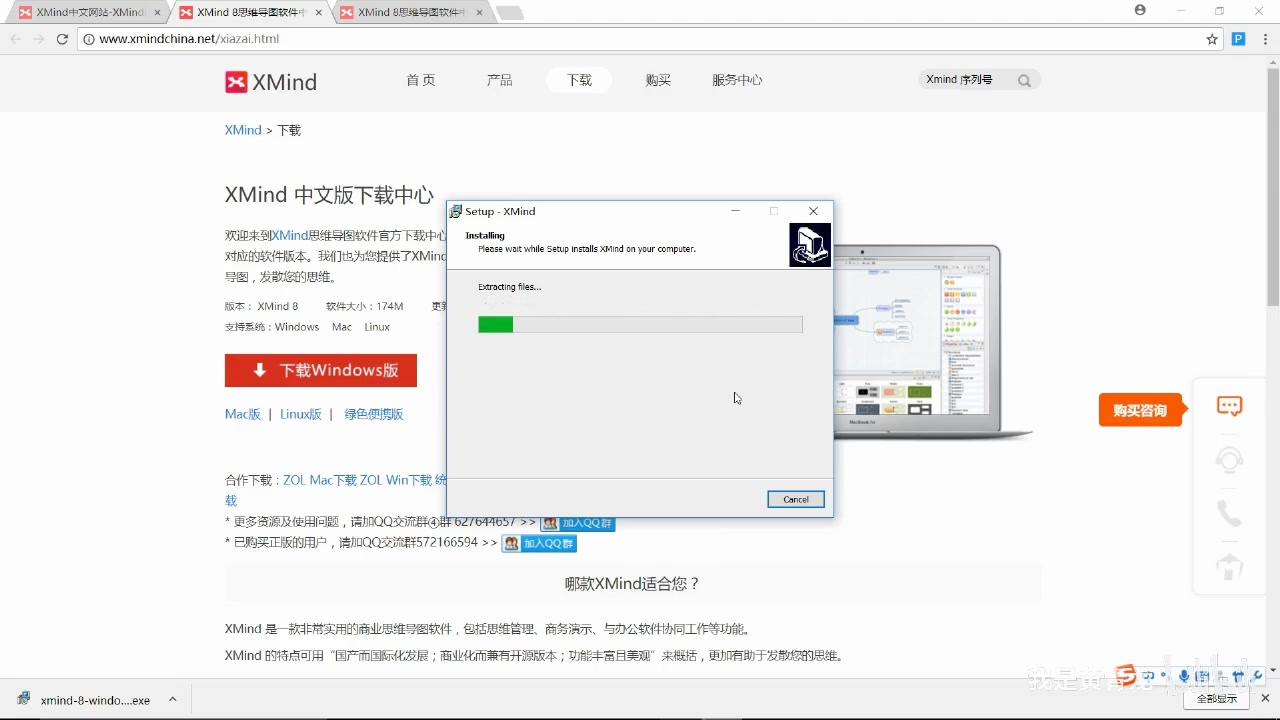Open the 购买 navigation item
The width and height of the screenshot is (1280, 720).
pos(658,80)
